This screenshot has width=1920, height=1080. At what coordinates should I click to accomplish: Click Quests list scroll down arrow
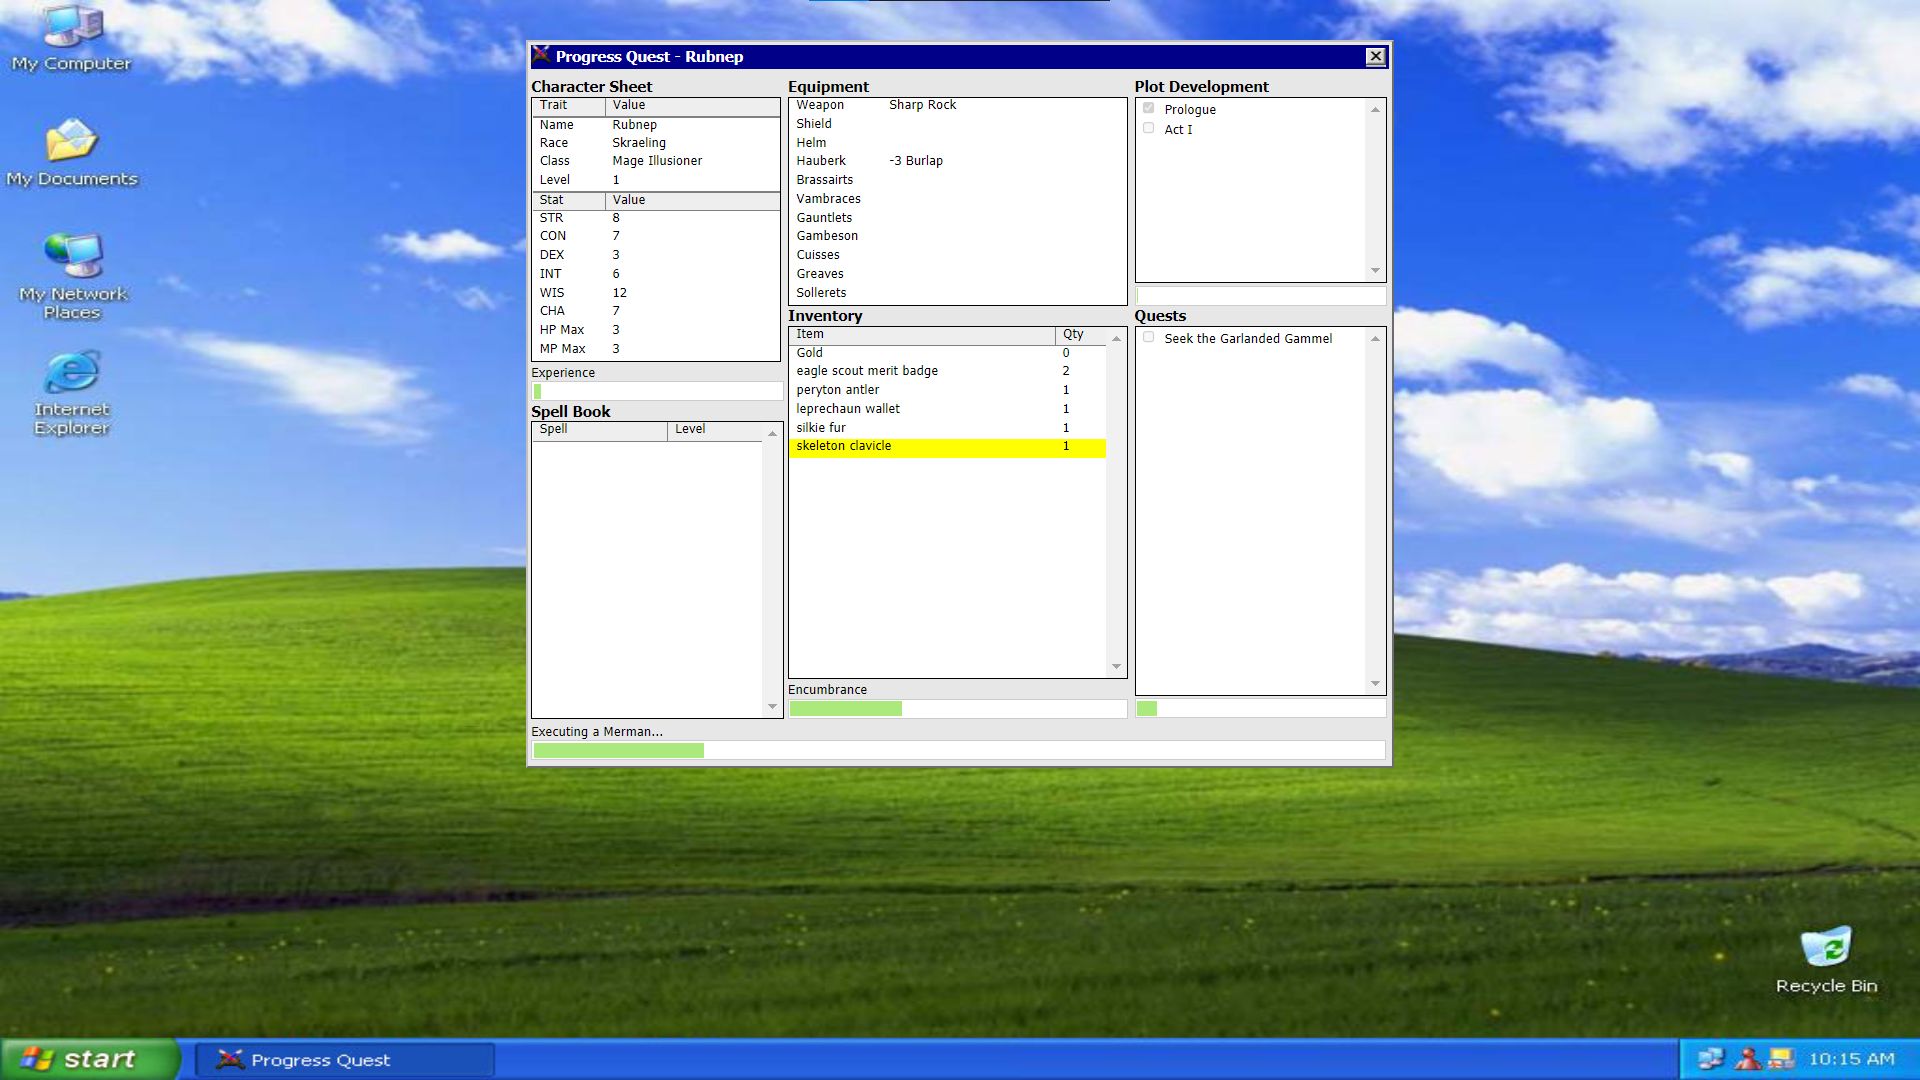[x=1375, y=684]
